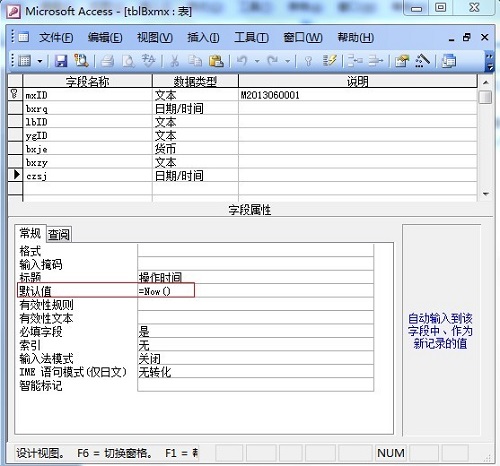Click the 有效性文本 property field
Viewport: 500px width, 466px height.
(255, 318)
